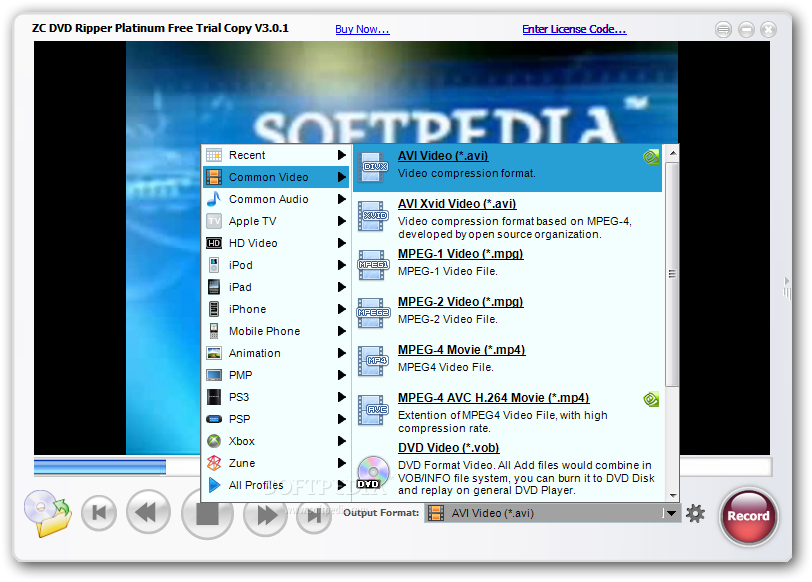
Task: Click the MPEG2 film icon
Action: (372, 312)
